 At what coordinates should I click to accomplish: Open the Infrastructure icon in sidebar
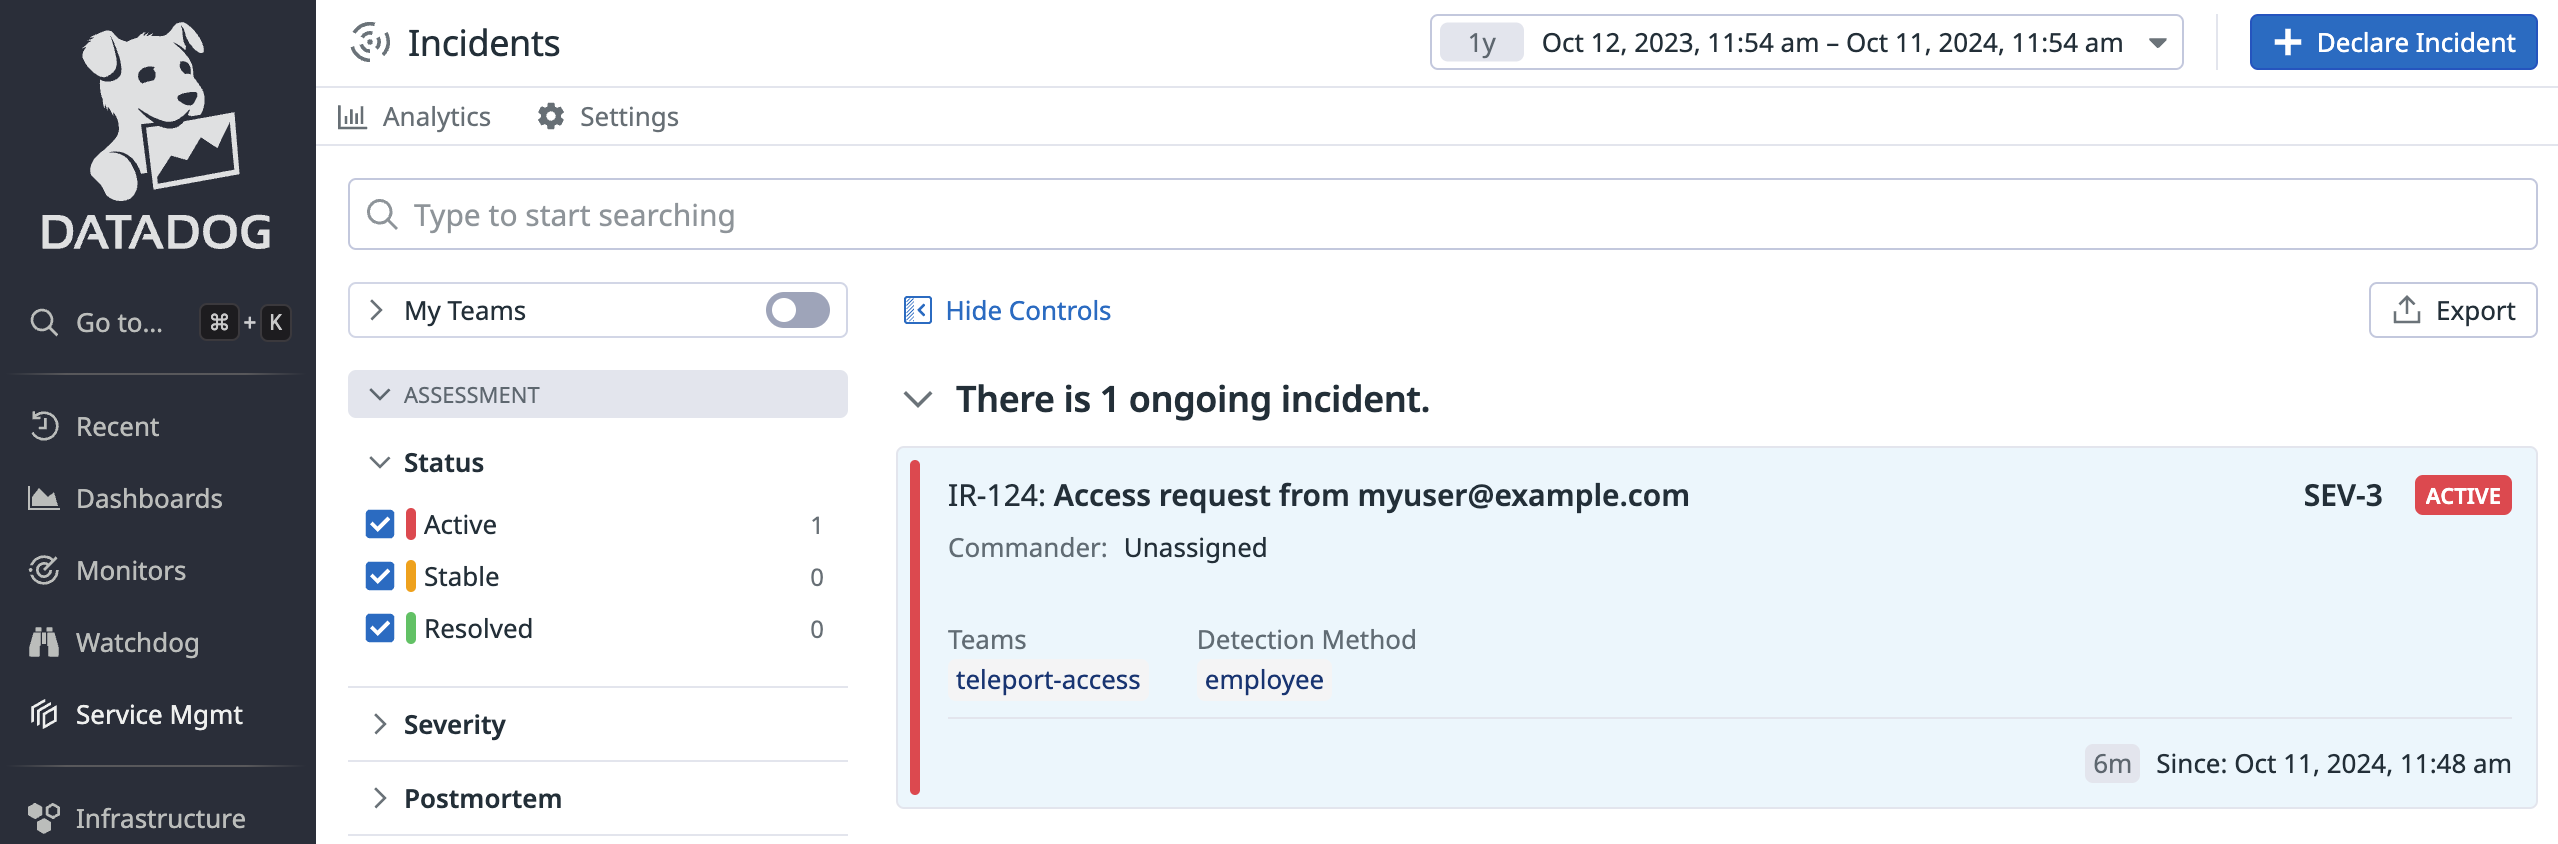tap(44, 818)
